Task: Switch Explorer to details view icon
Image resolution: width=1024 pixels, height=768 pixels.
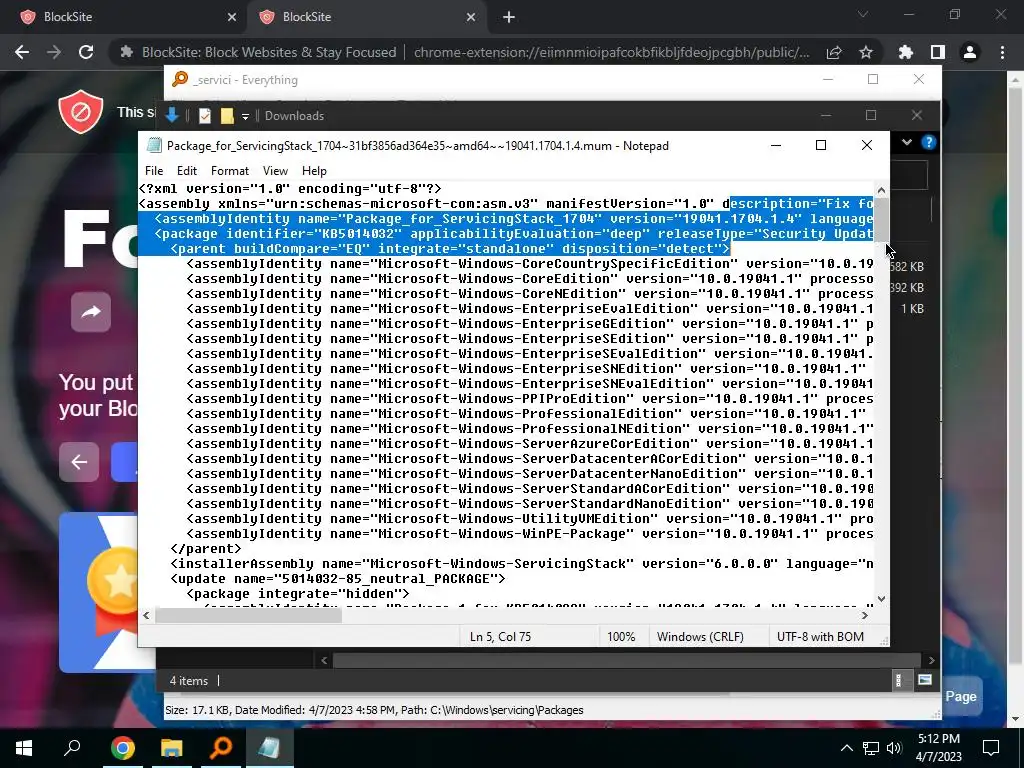Action: tap(899, 680)
